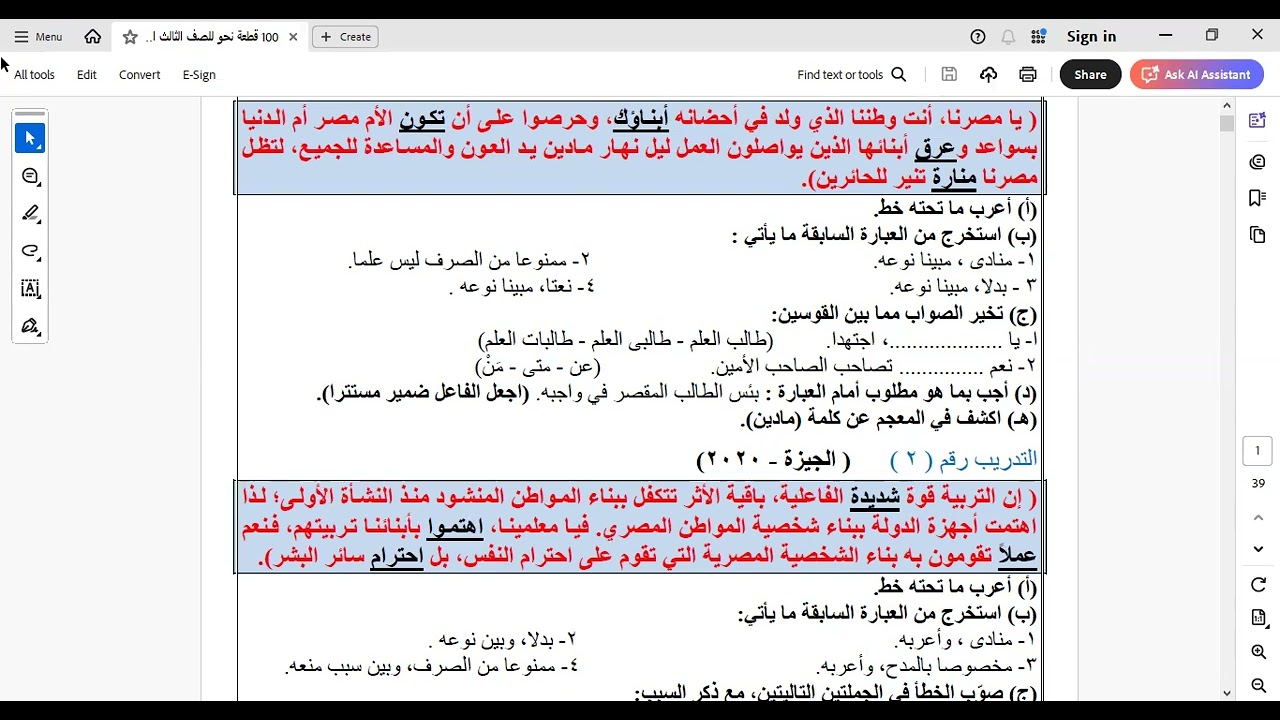Open the Comments panel icon in right sidebar
This screenshot has width=1280, height=720.
coord(1258,161)
